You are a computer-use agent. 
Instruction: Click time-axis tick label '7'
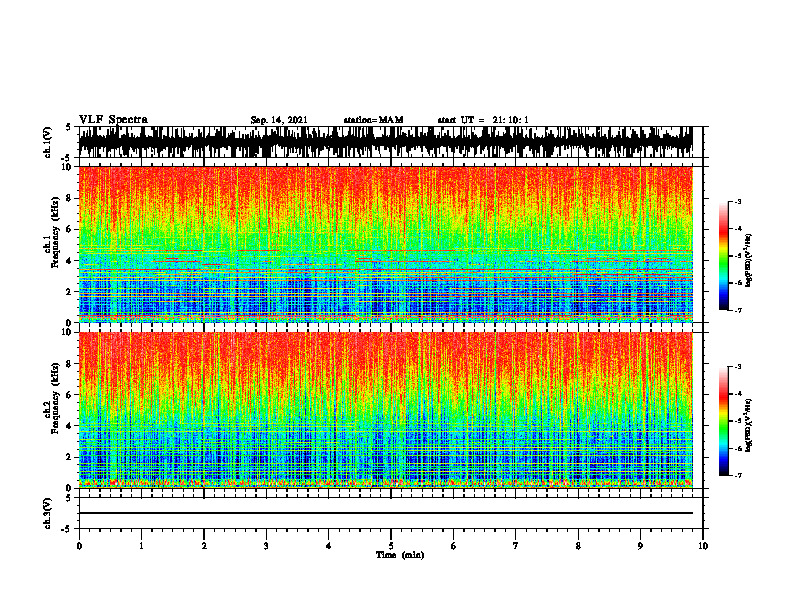click(516, 546)
